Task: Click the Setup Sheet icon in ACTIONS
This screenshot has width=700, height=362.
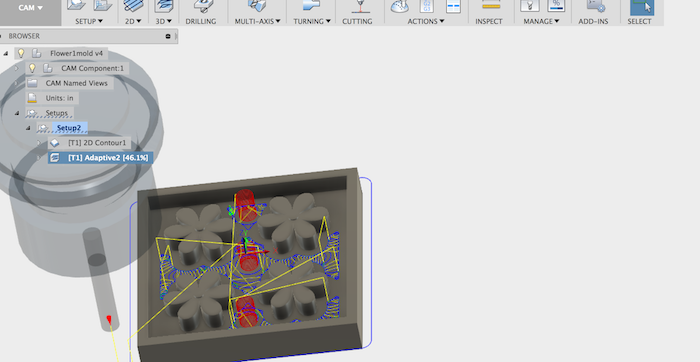Action: [453, 6]
